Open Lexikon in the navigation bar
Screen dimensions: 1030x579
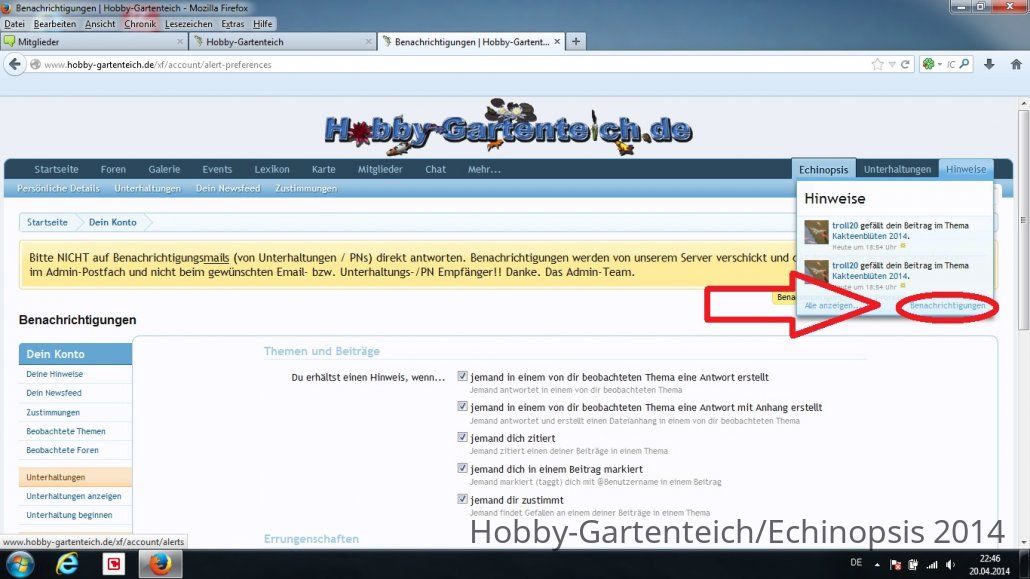(x=272, y=169)
